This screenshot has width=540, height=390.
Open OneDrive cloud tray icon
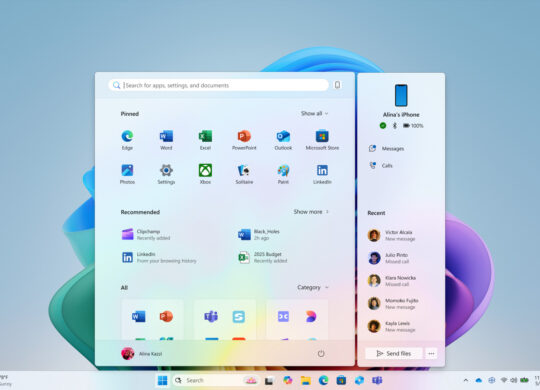(479, 380)
